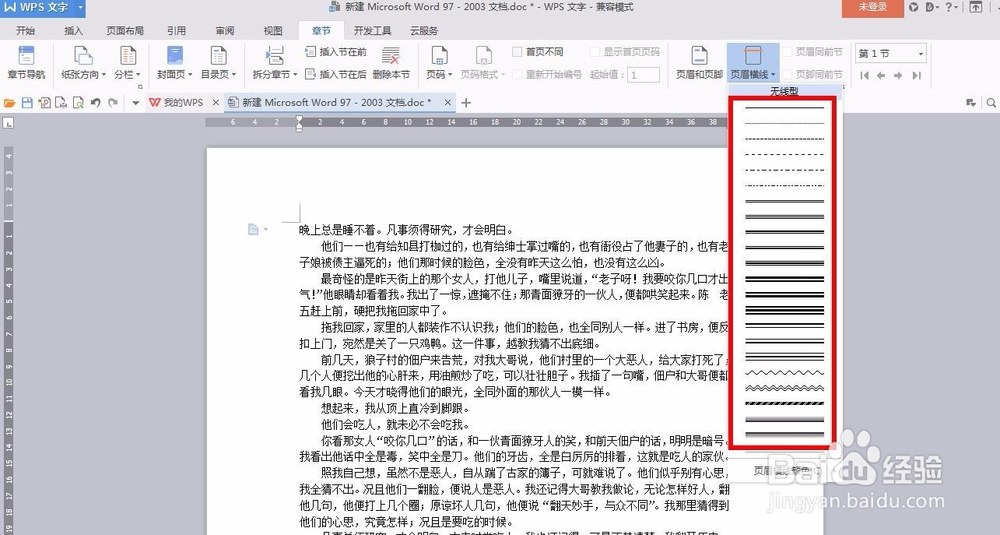Switch to the 引用 (References) ribbon tab
The height and width of the screenshot is (535, 1000).
[177, 30]
